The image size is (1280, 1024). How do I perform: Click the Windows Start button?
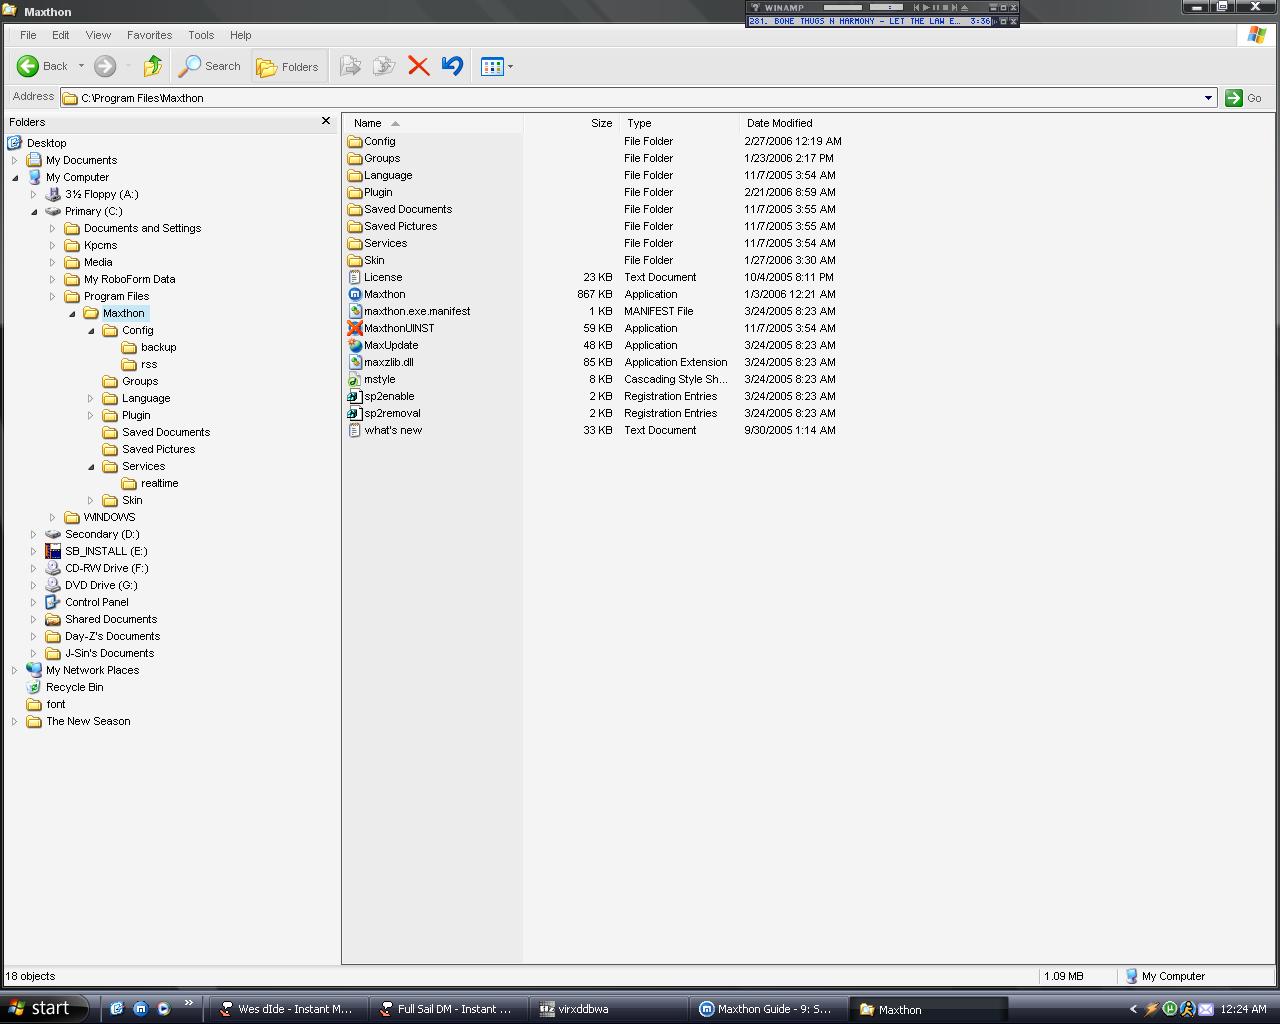click(x=38, y=1009)
